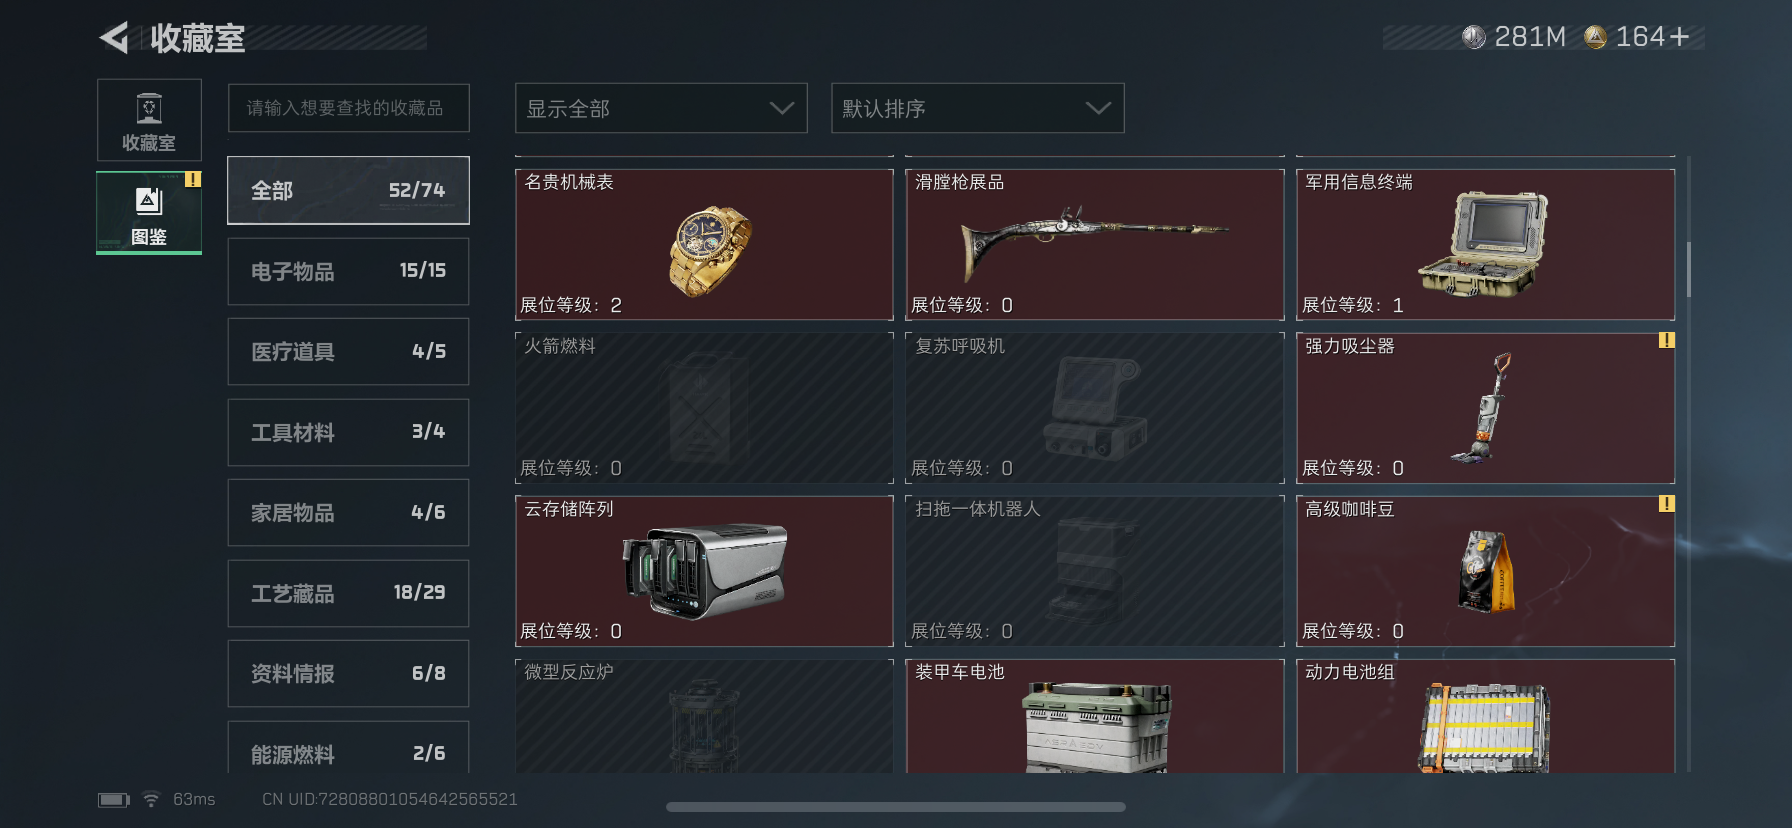This screenshot has width=1792, height=828.
Task: Expand the 默认排序 sort dropdown
Action: coord(977,108)
